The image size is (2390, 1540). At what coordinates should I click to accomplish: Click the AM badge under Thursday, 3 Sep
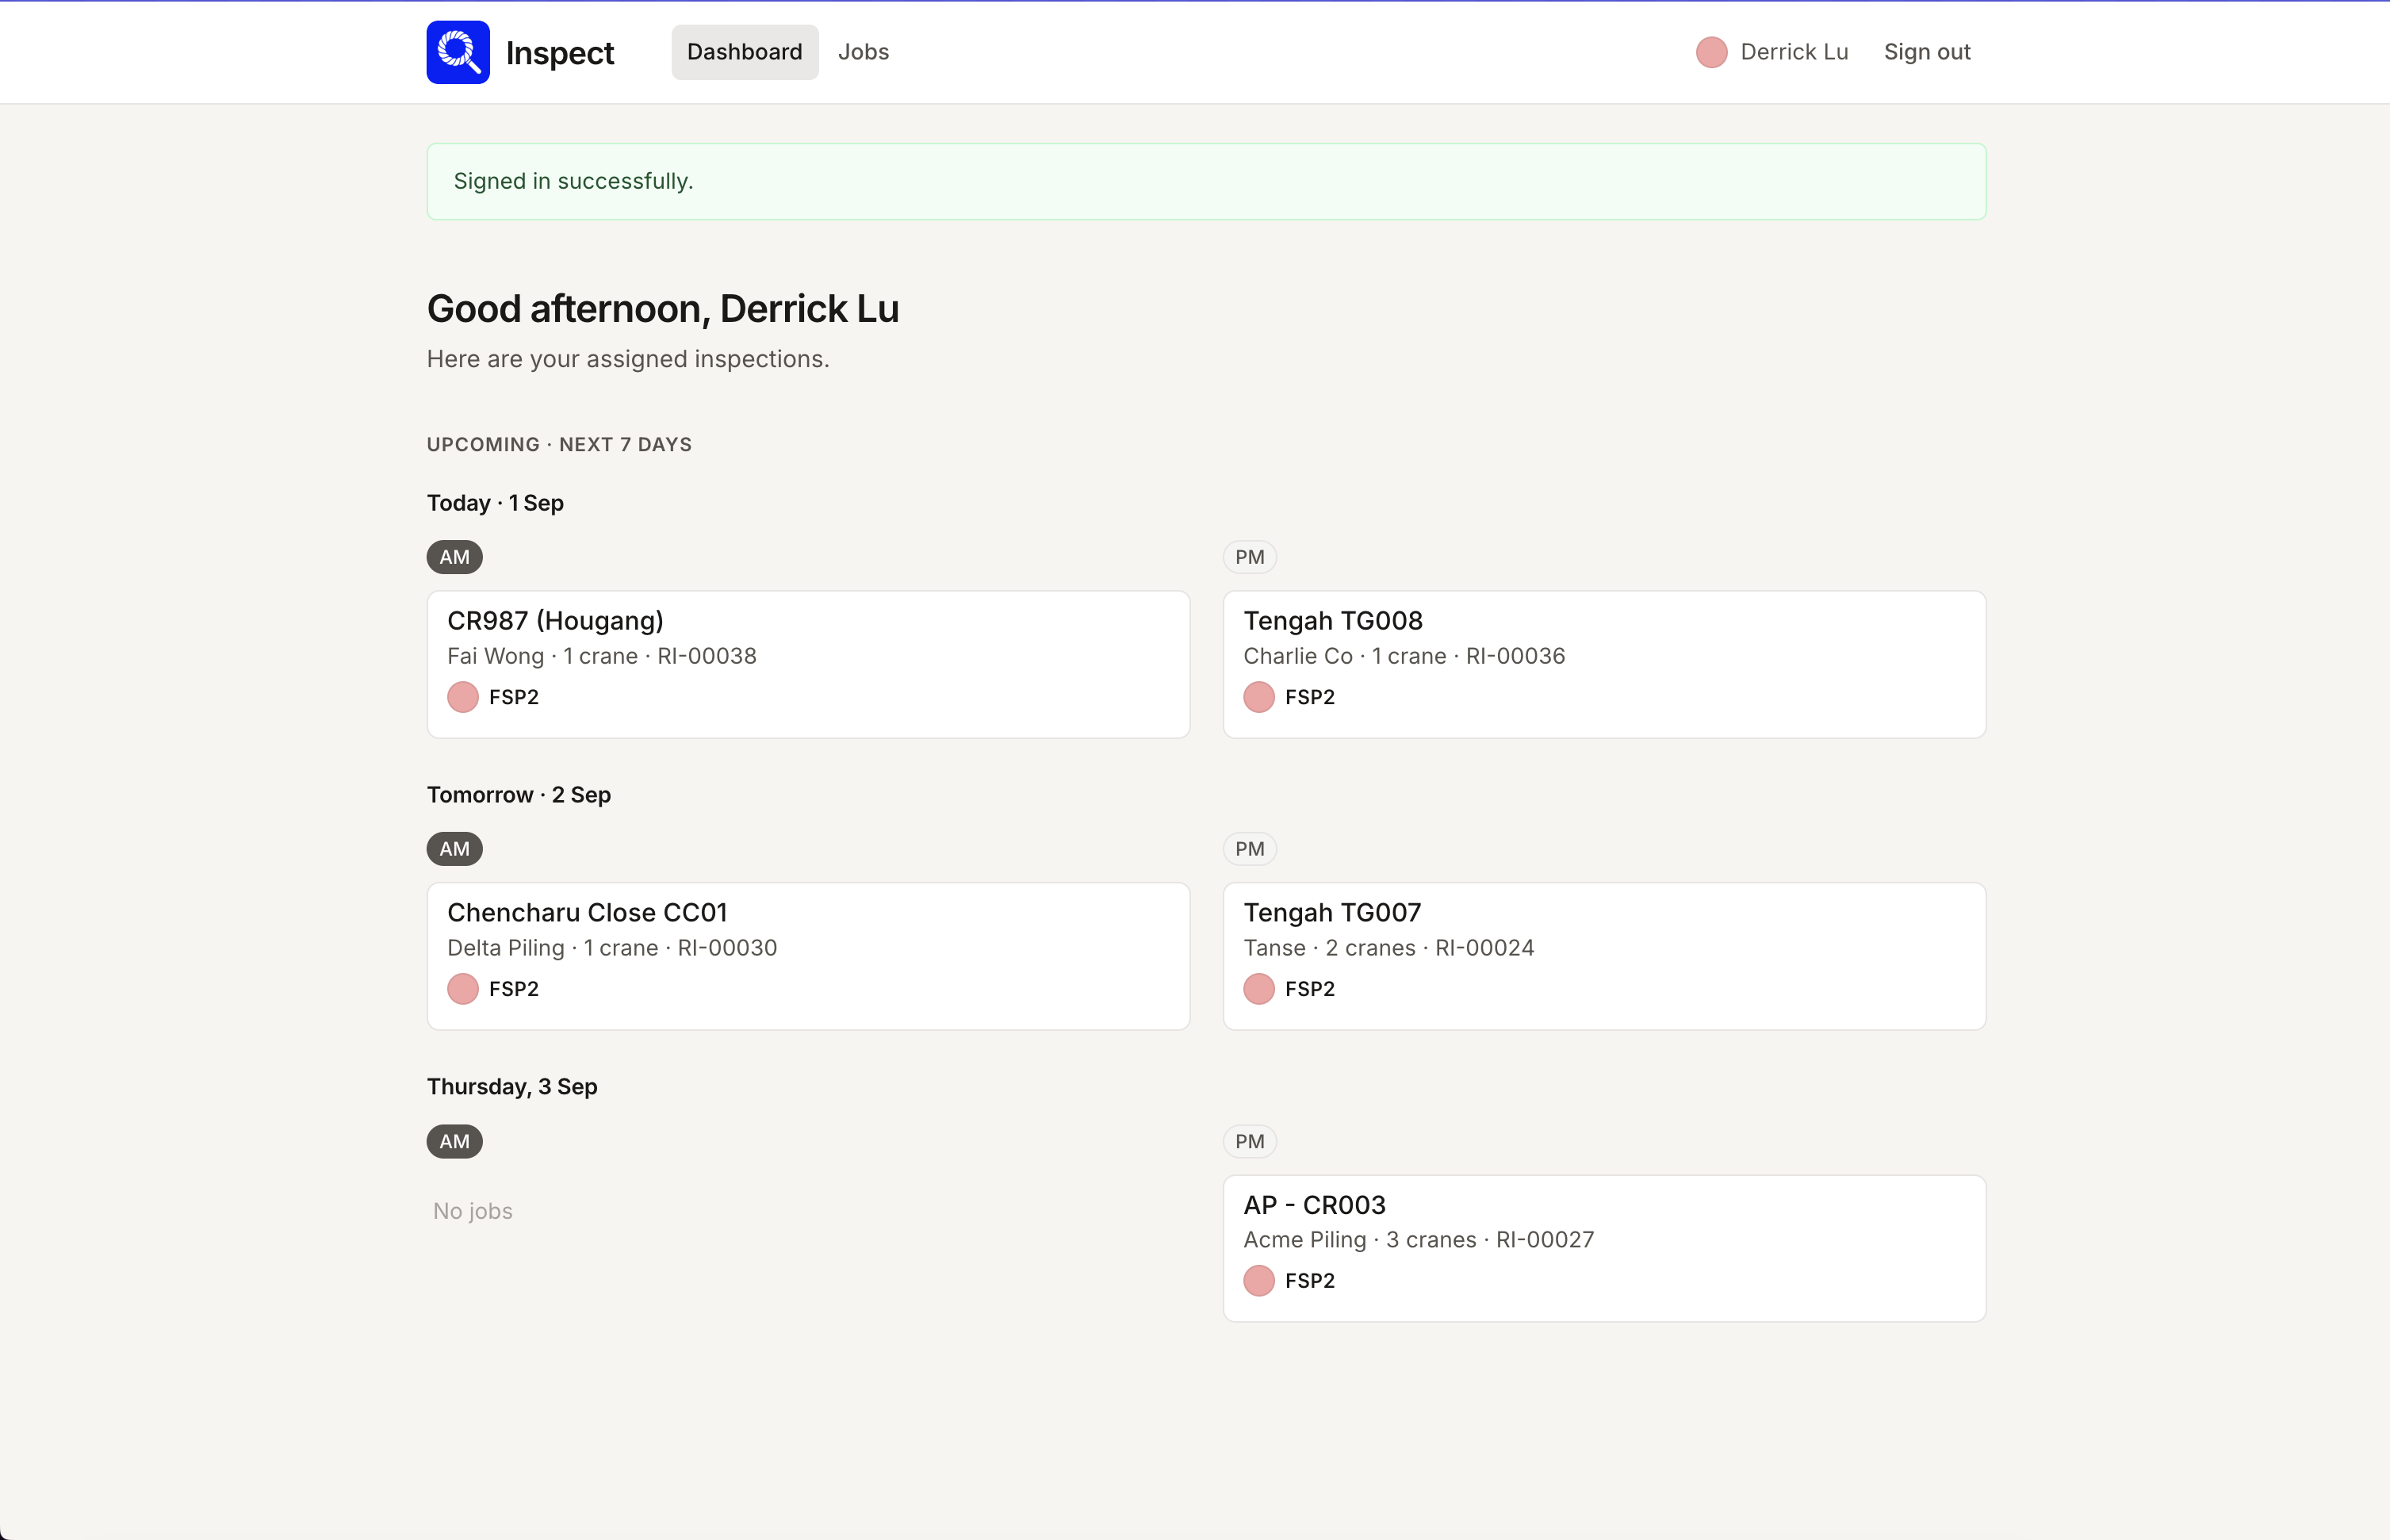pyautogui.click(x=455, y=1141)
